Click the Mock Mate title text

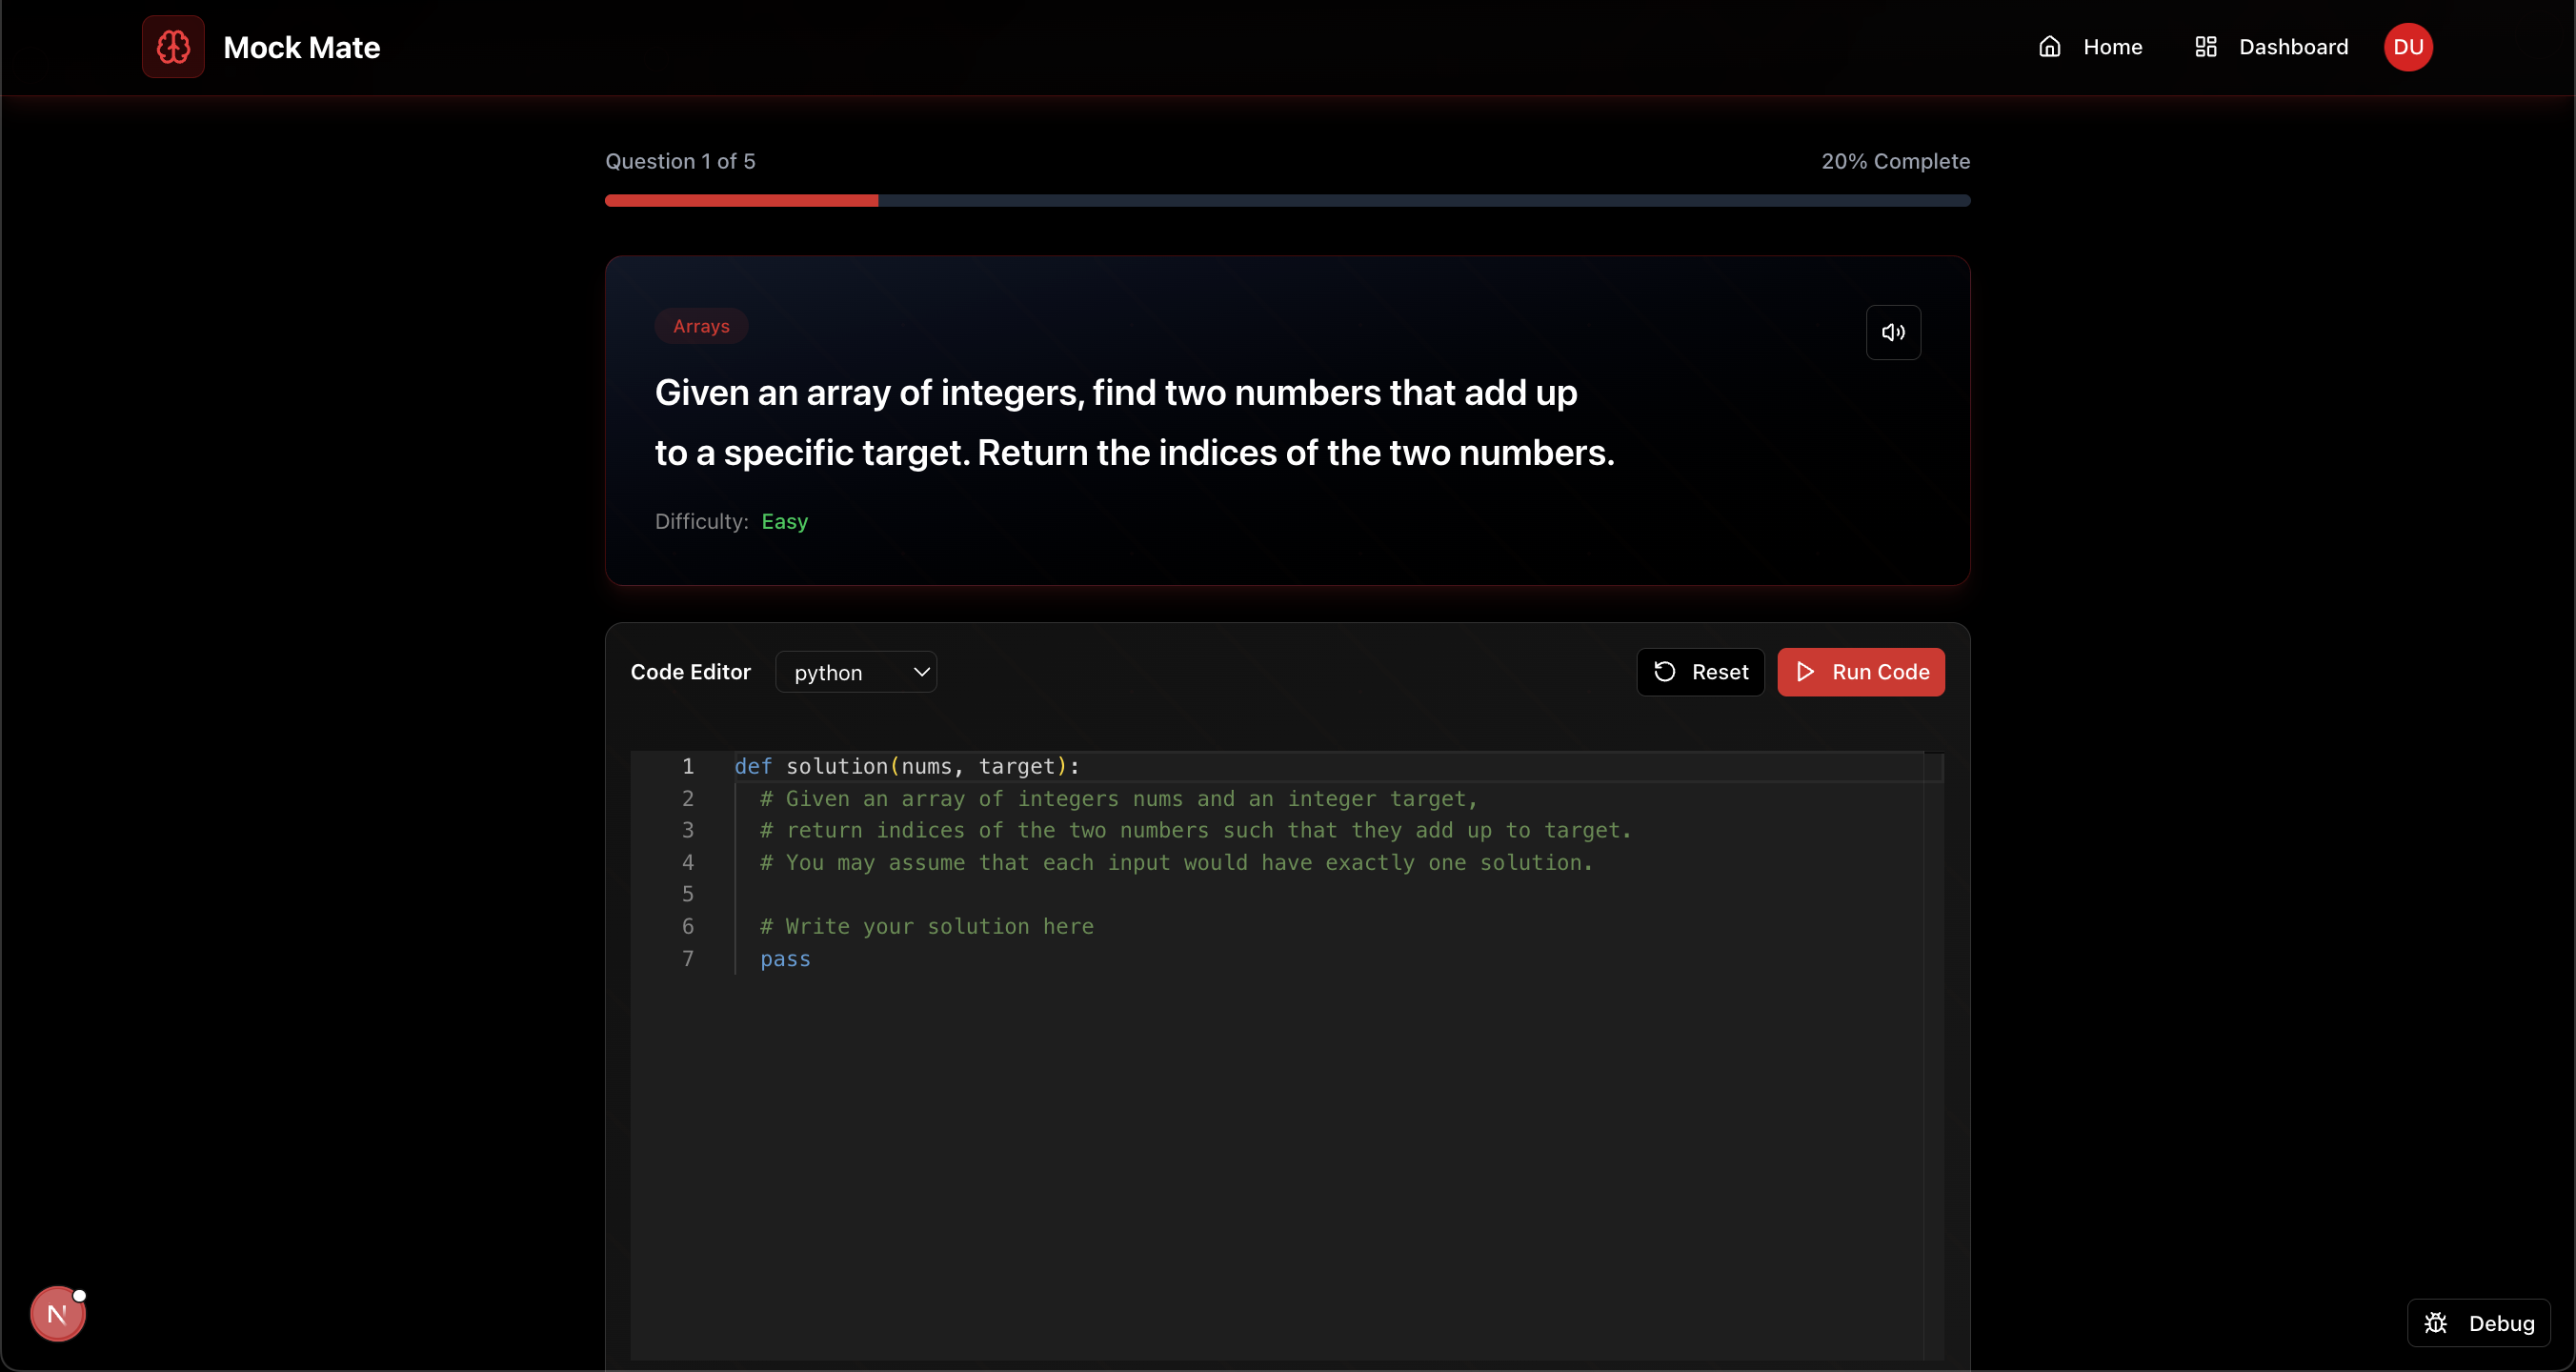[x=301, y=47]
